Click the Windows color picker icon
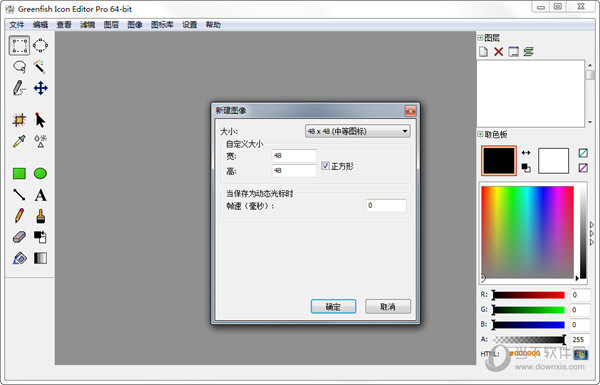This screenshot has width=600, height=385. click(x=580, y=354)
